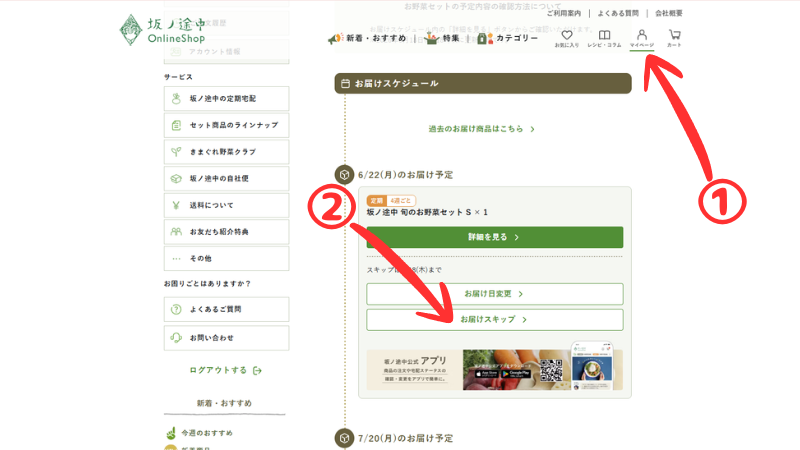Image resolution: width=800 pixels, height=450 pixels.
Task: Click the ellipsis icon of その他
Action: [176, 259]
